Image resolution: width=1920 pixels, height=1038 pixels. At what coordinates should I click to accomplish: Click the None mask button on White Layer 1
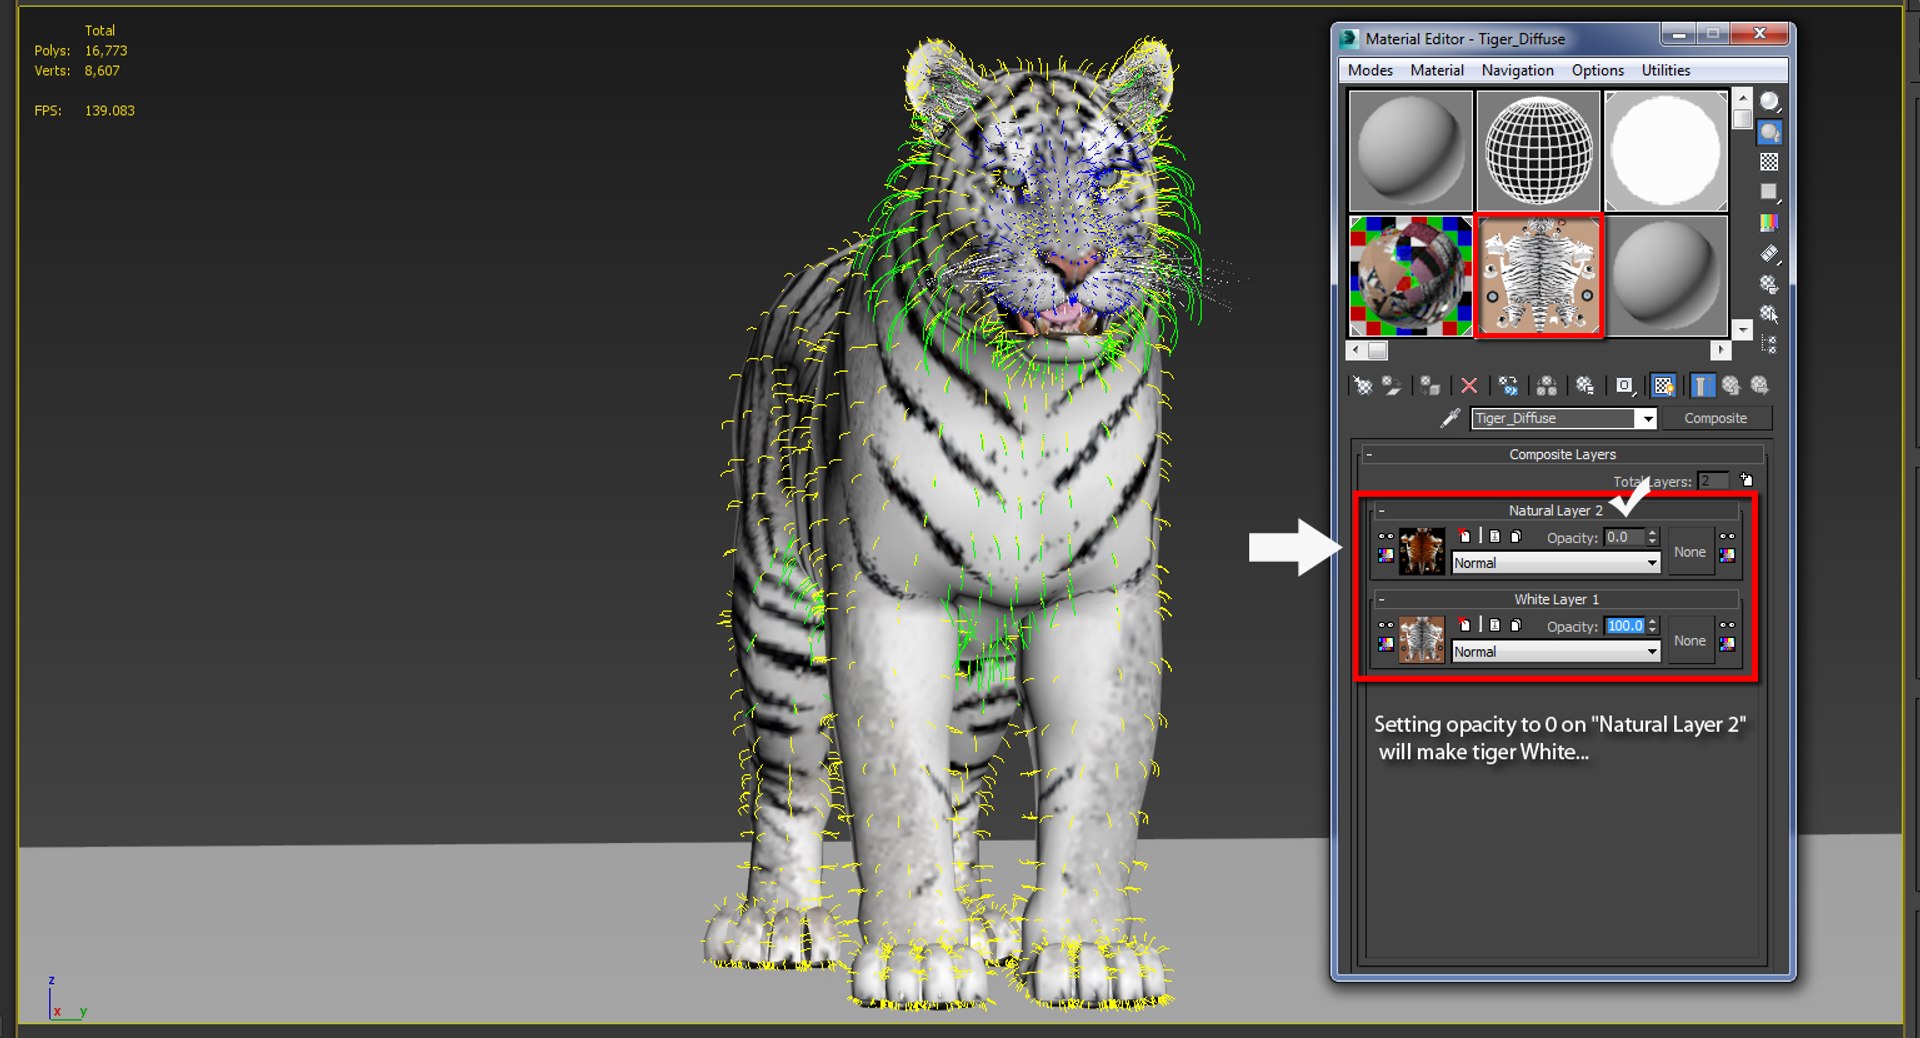[x=1690, y=640]
